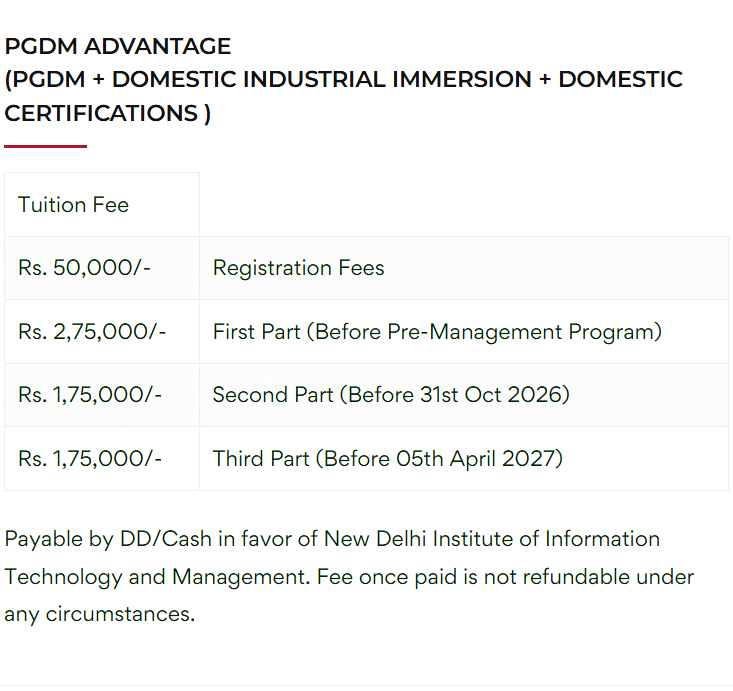
Task: Select the First Part (Before Pre-Management Program) cell
Action: (437, 332)
